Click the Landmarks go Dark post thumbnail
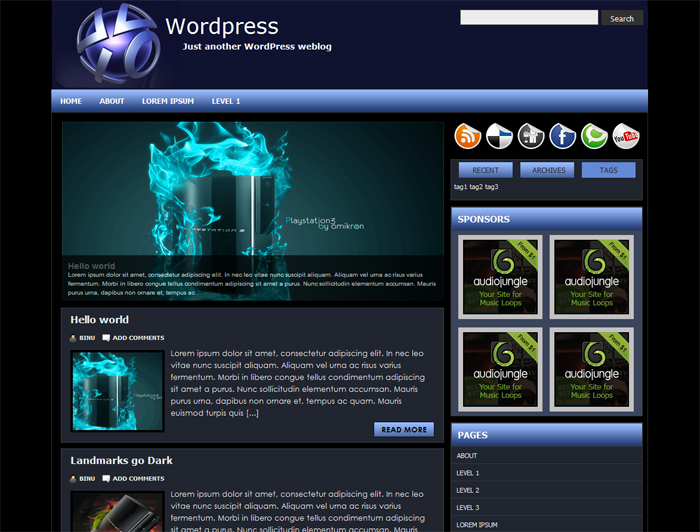Viewport: 700px width, 532px height. 117,511
